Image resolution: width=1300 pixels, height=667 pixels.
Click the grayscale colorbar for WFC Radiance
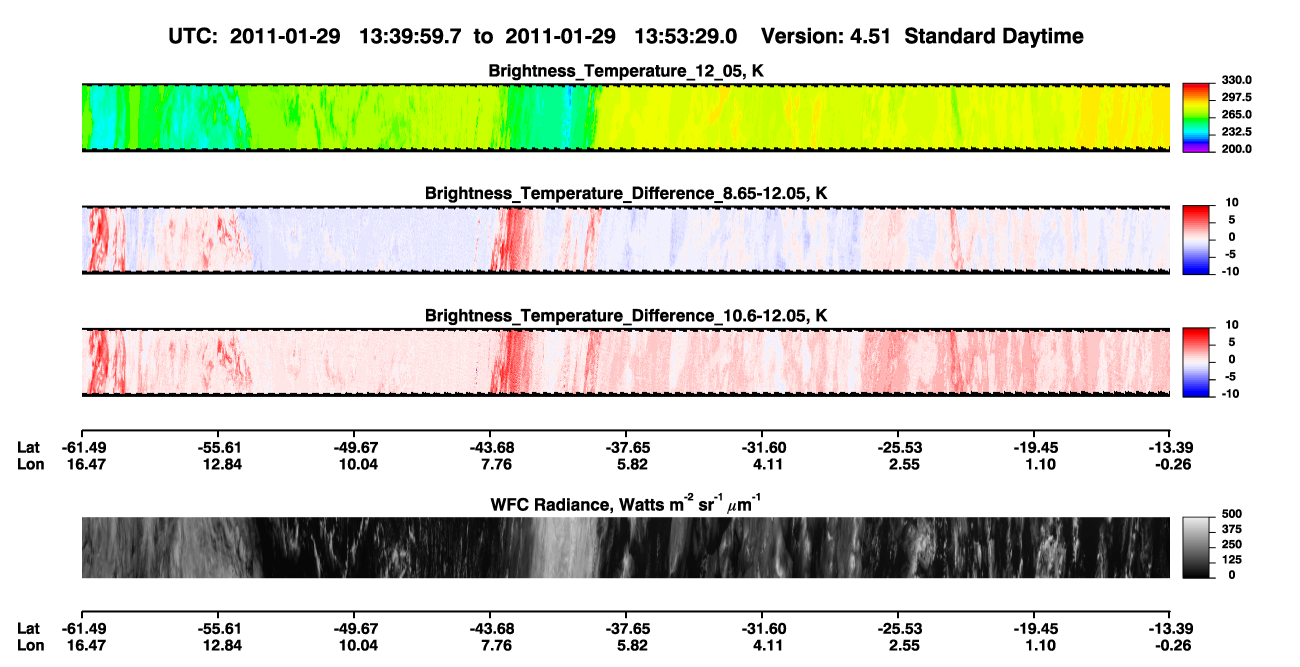click(1198, 547)
